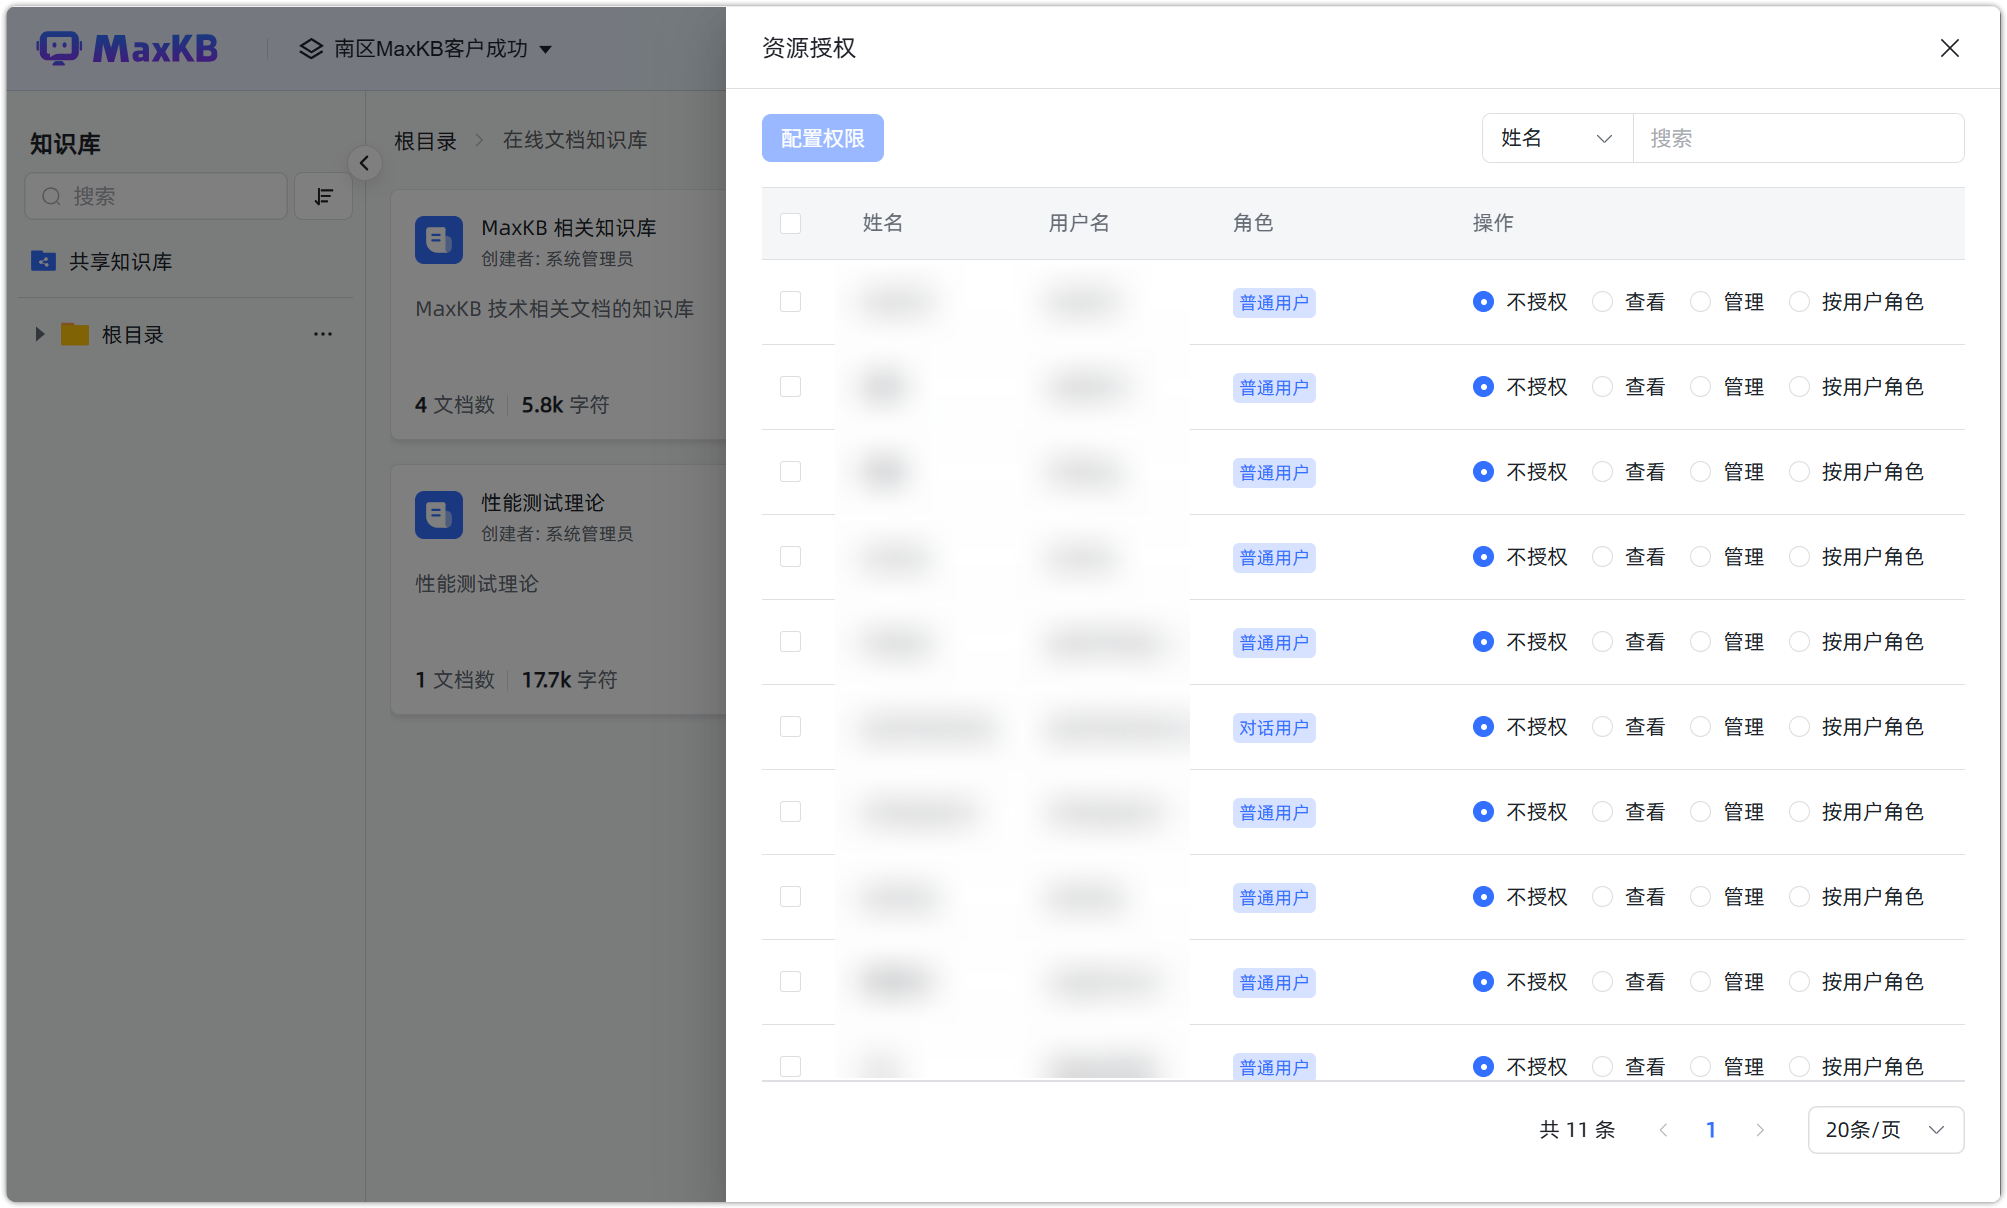Click the MaxKB logo icon
This screenshot has width=2007, height=1208.
click(x=60, y=47)
